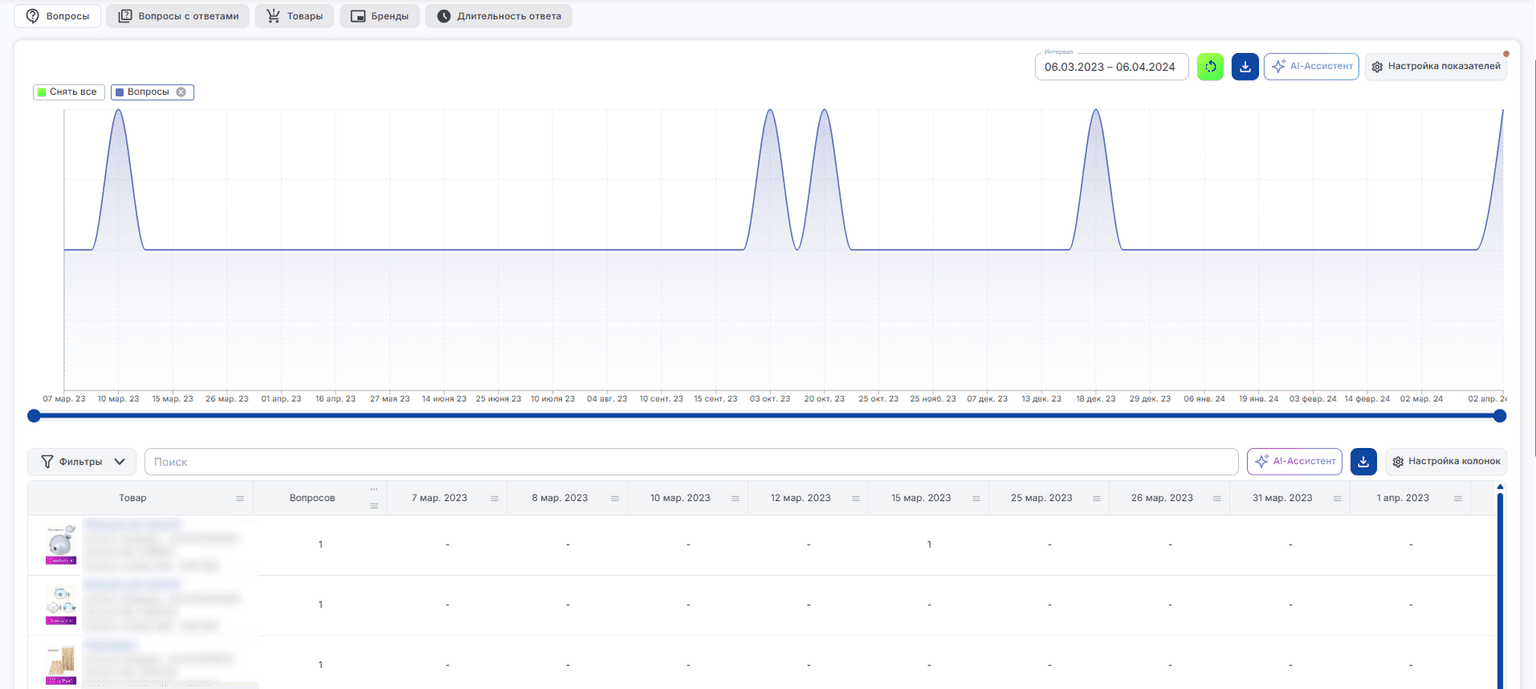
Task: Open the column menu icon for Товар
Action: pos(240,498)
